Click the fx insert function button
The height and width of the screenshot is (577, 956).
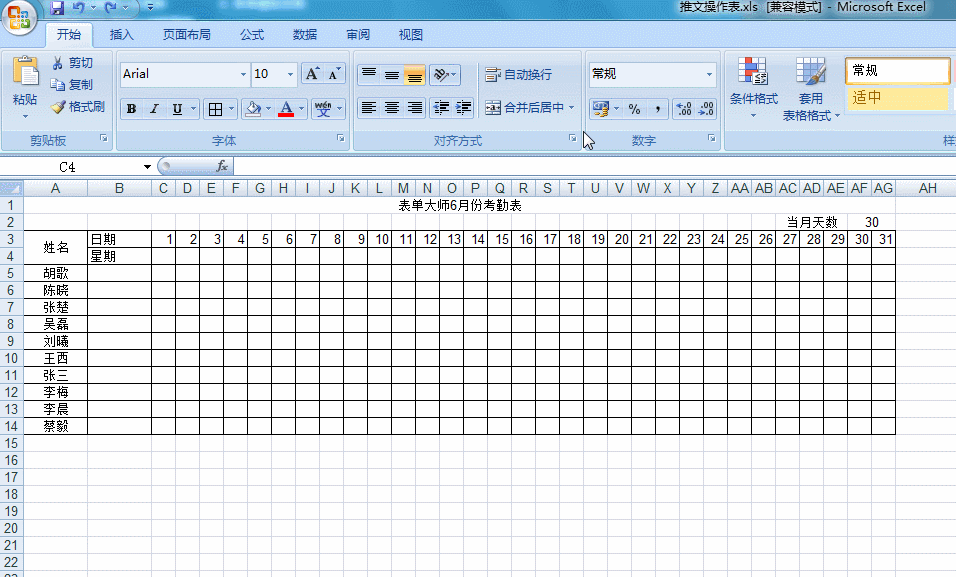[222, 167]
